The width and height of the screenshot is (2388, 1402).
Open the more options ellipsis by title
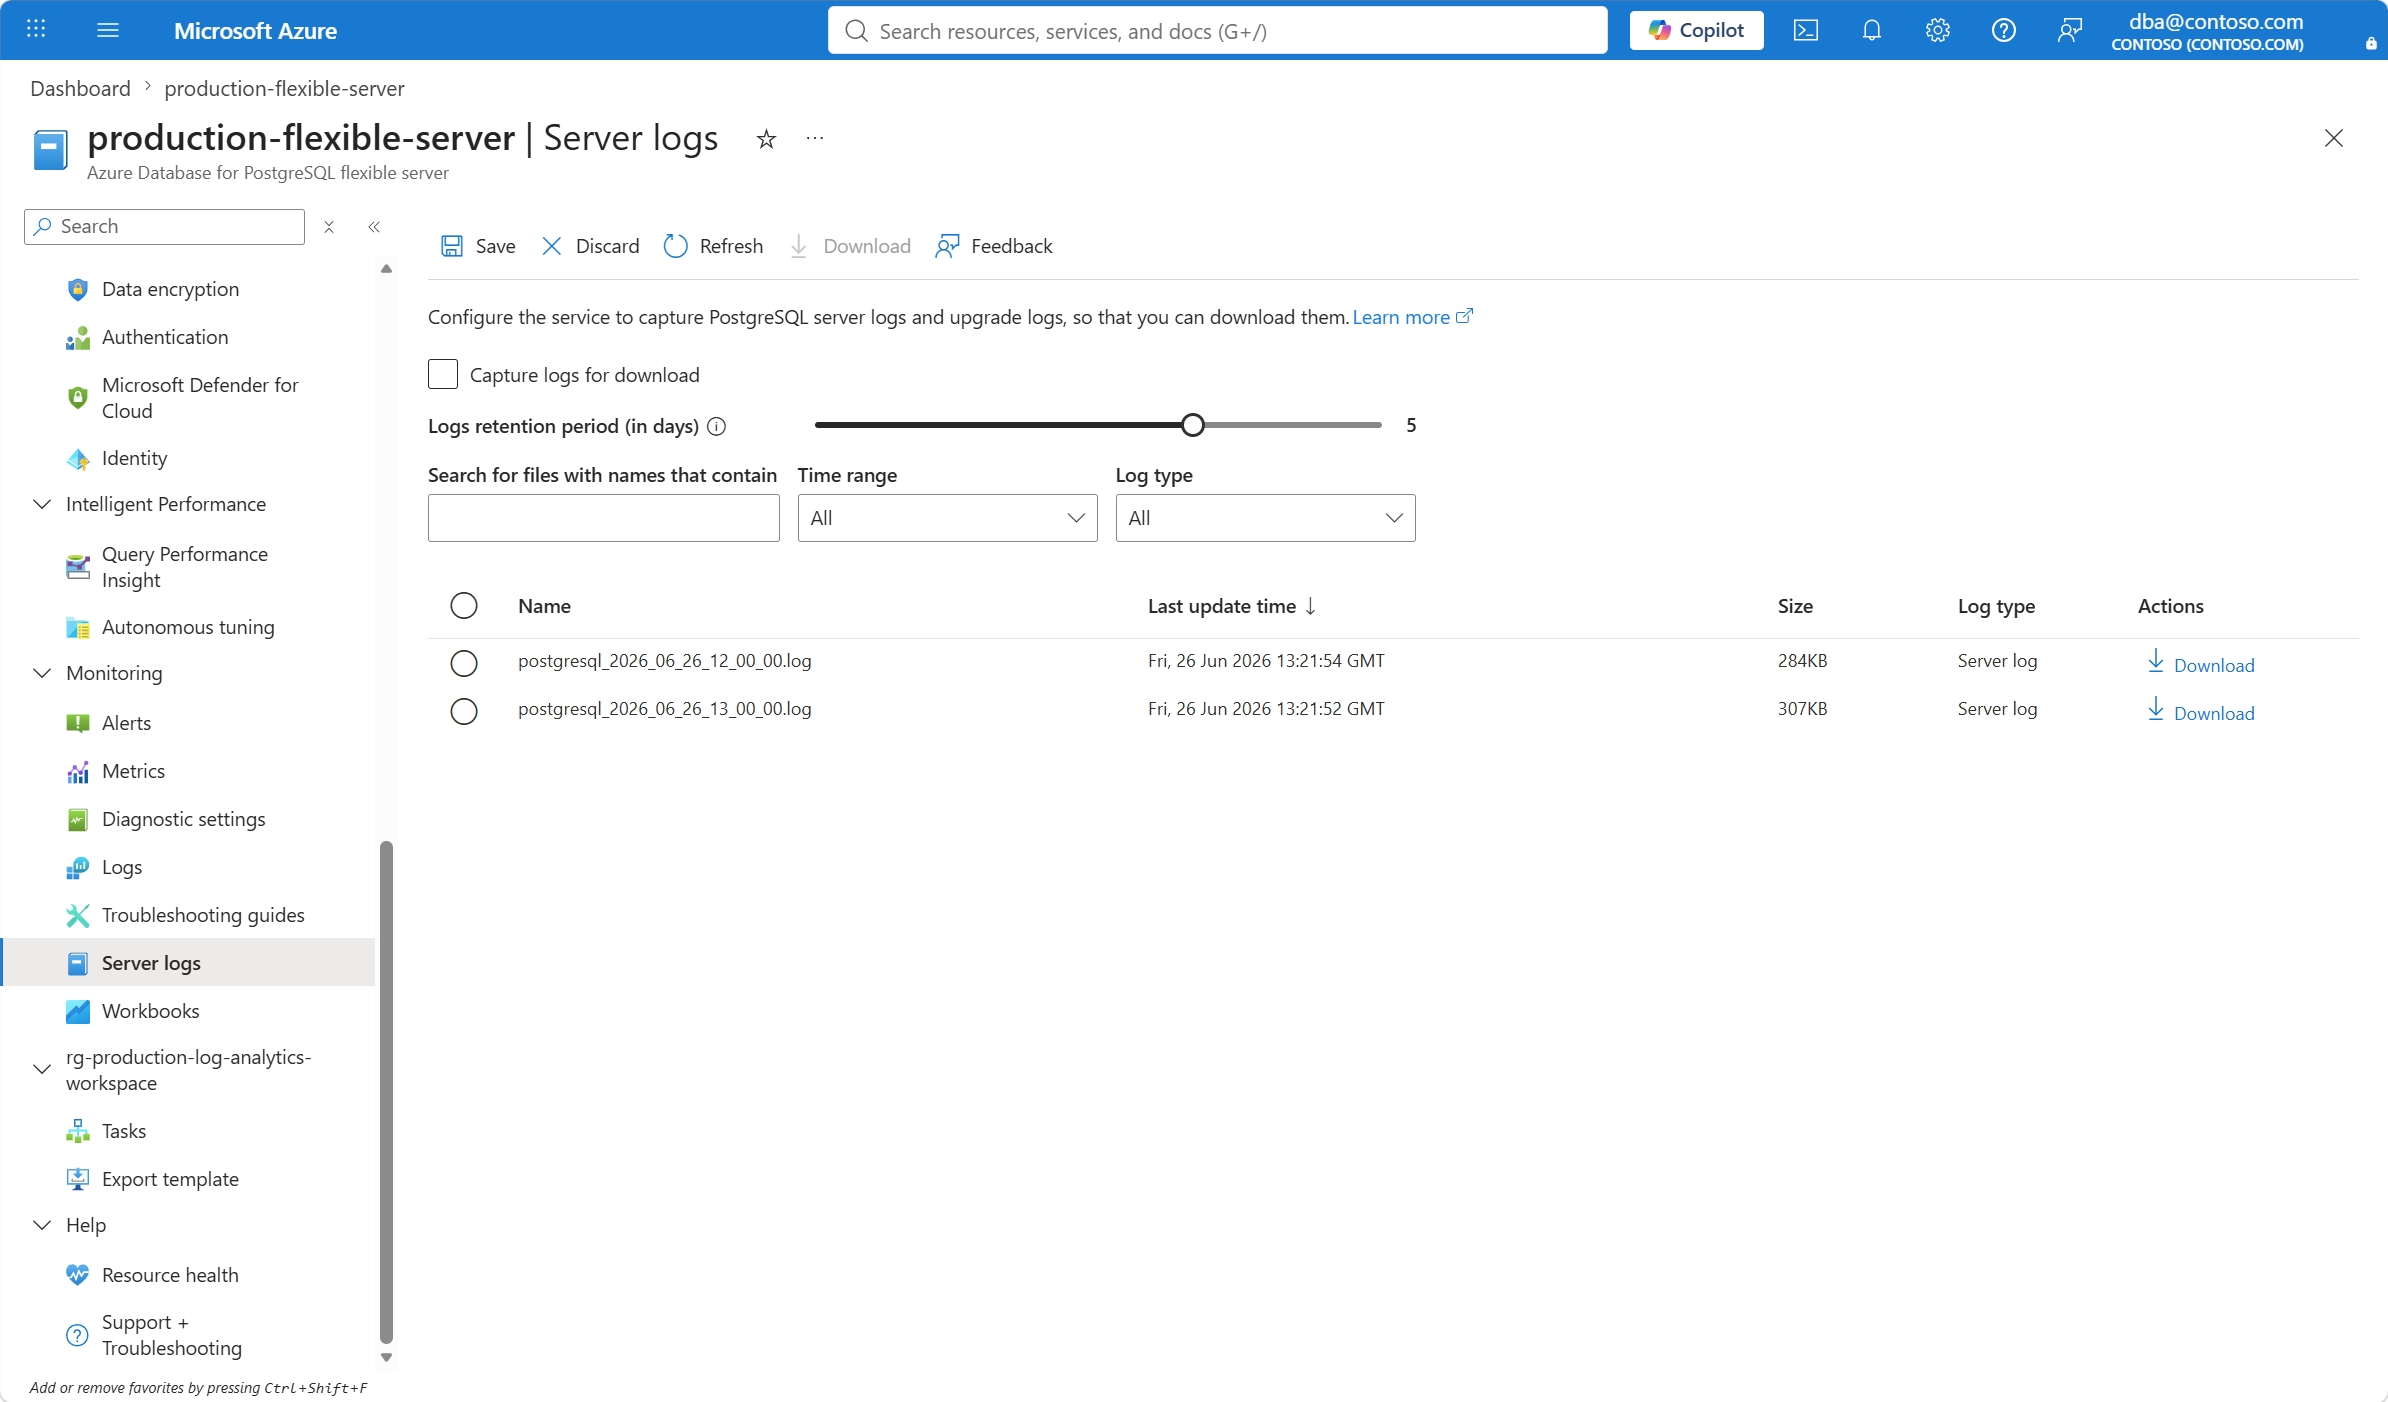click(x=815, y=138)
